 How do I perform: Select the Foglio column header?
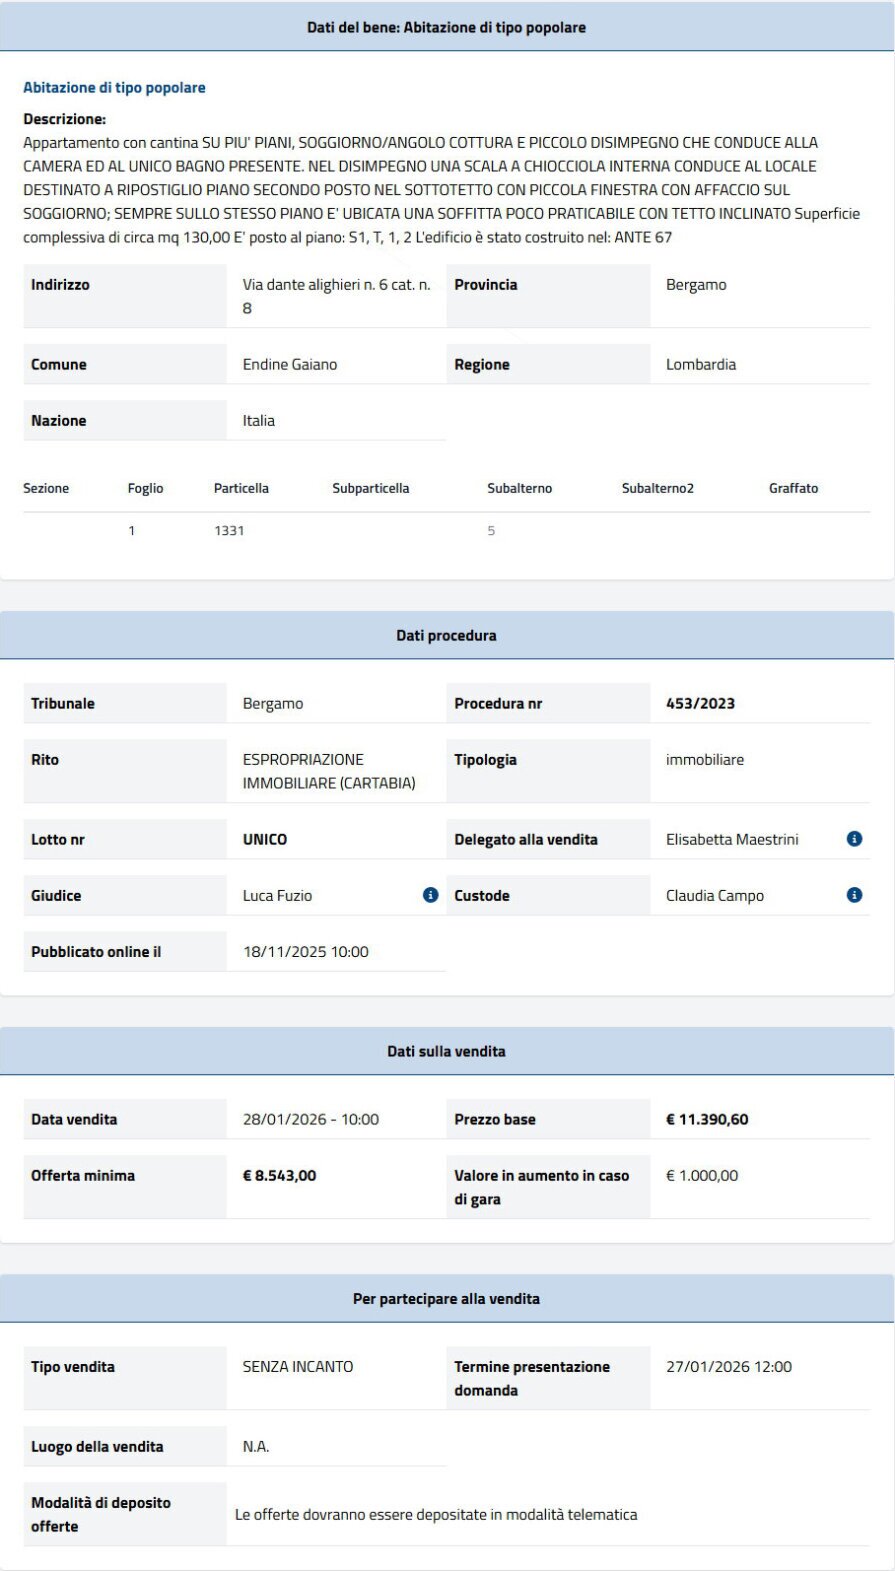[145, 488]
